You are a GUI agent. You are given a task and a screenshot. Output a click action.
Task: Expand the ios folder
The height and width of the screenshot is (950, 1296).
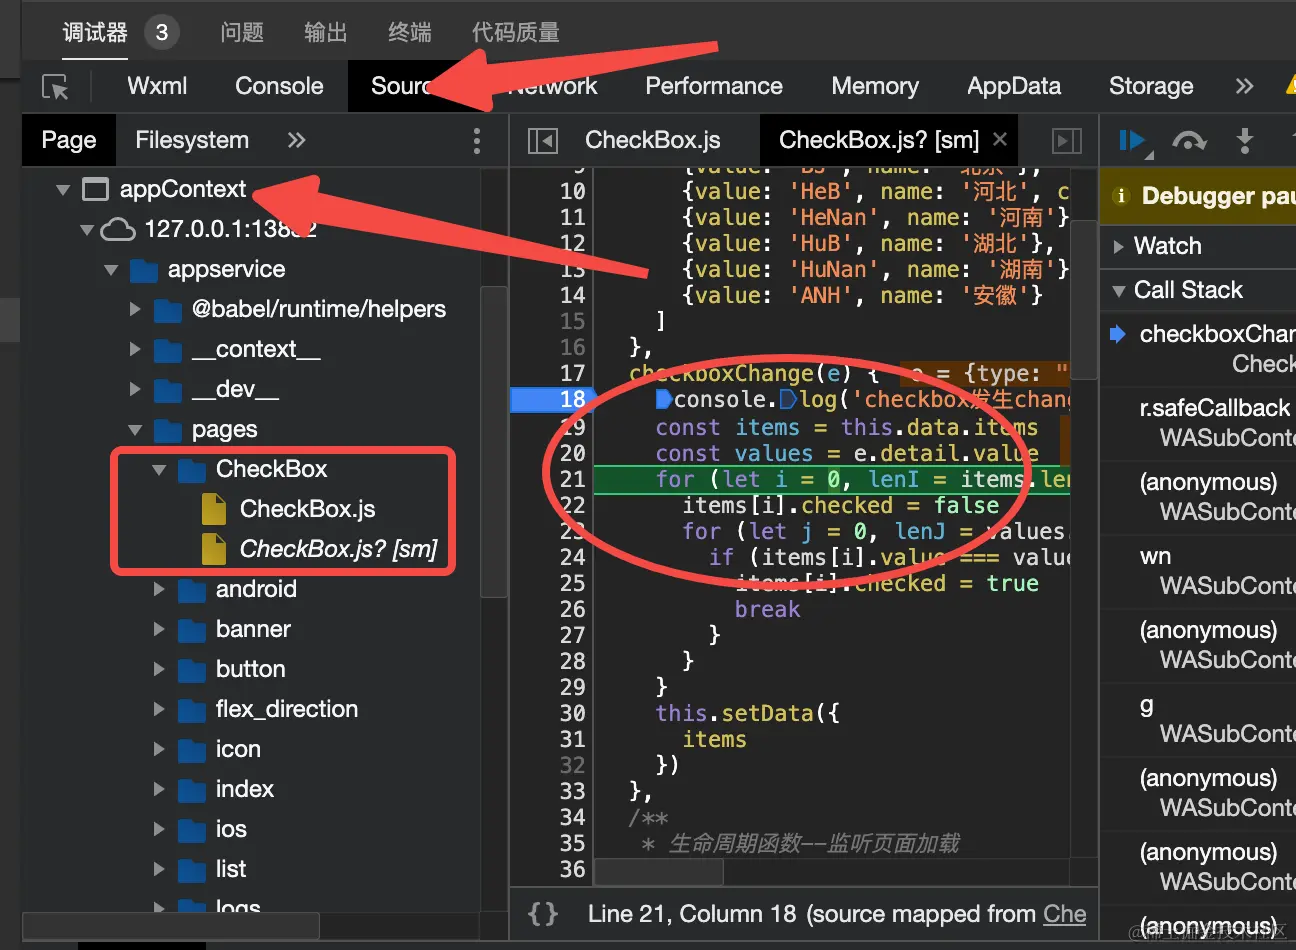(159, 829)
